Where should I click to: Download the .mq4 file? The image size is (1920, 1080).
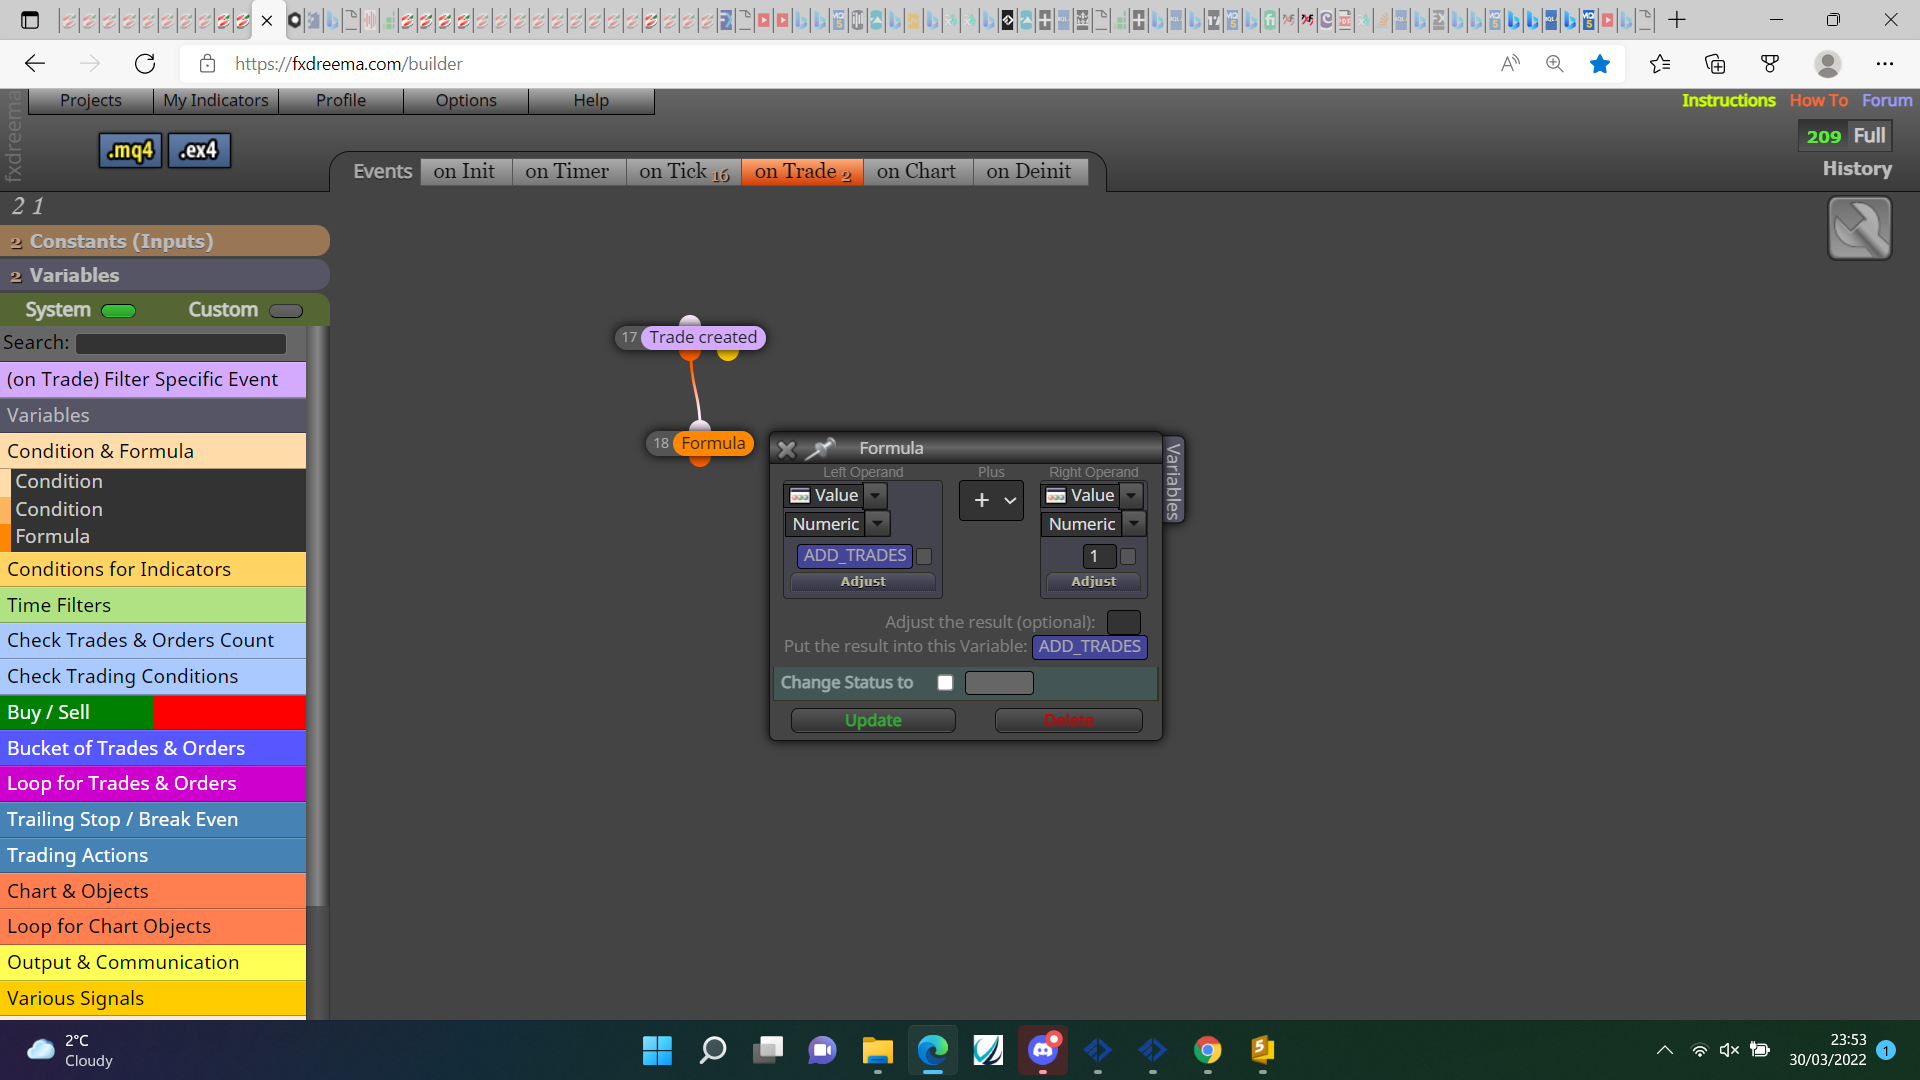pos(131,150)
